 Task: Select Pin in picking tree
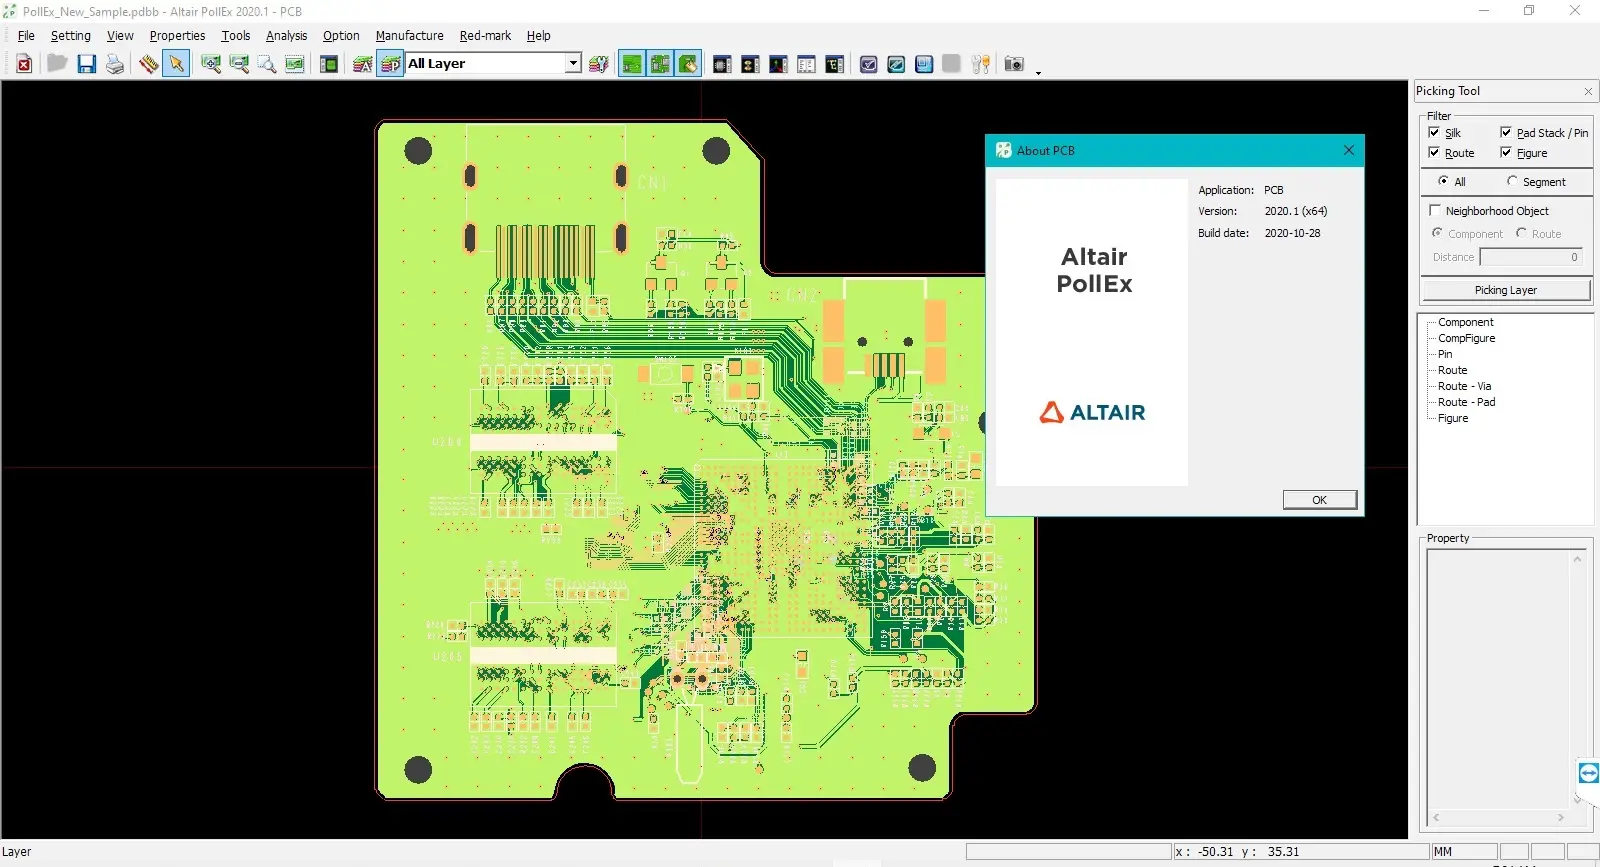[1445, 354]
